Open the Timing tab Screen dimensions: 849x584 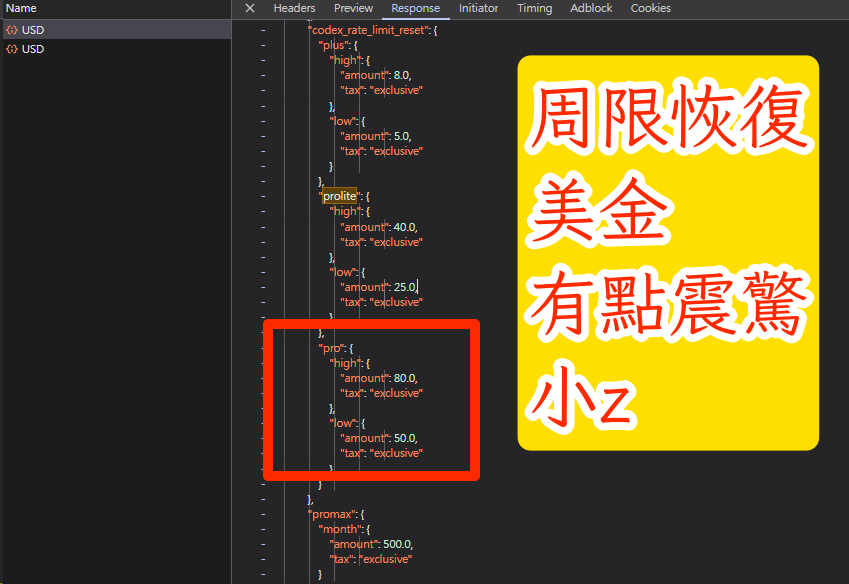(534, 8)
